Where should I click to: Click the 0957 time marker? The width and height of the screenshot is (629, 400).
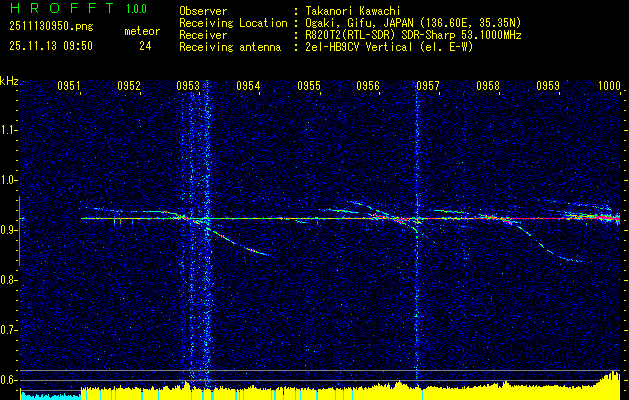pos(428,85)
